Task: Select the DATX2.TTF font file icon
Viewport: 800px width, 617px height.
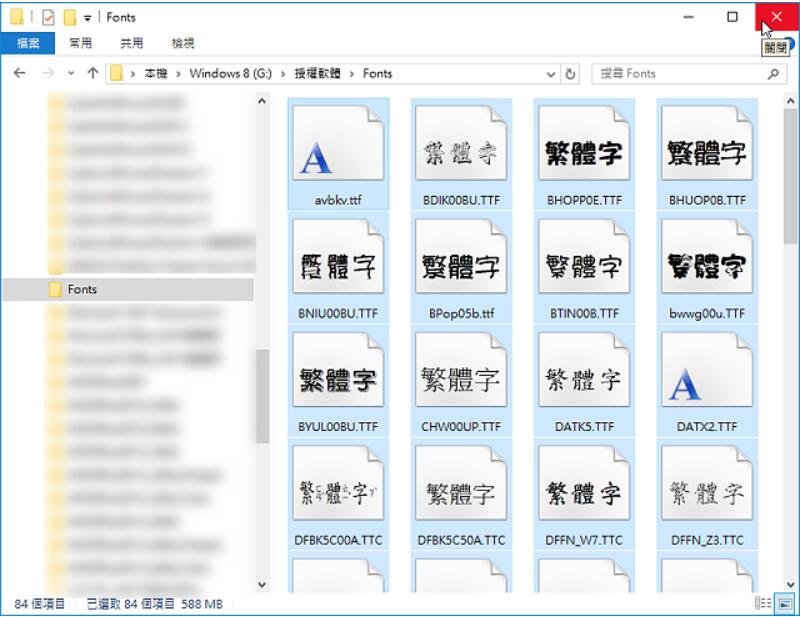Action: [x=707, y=370]
